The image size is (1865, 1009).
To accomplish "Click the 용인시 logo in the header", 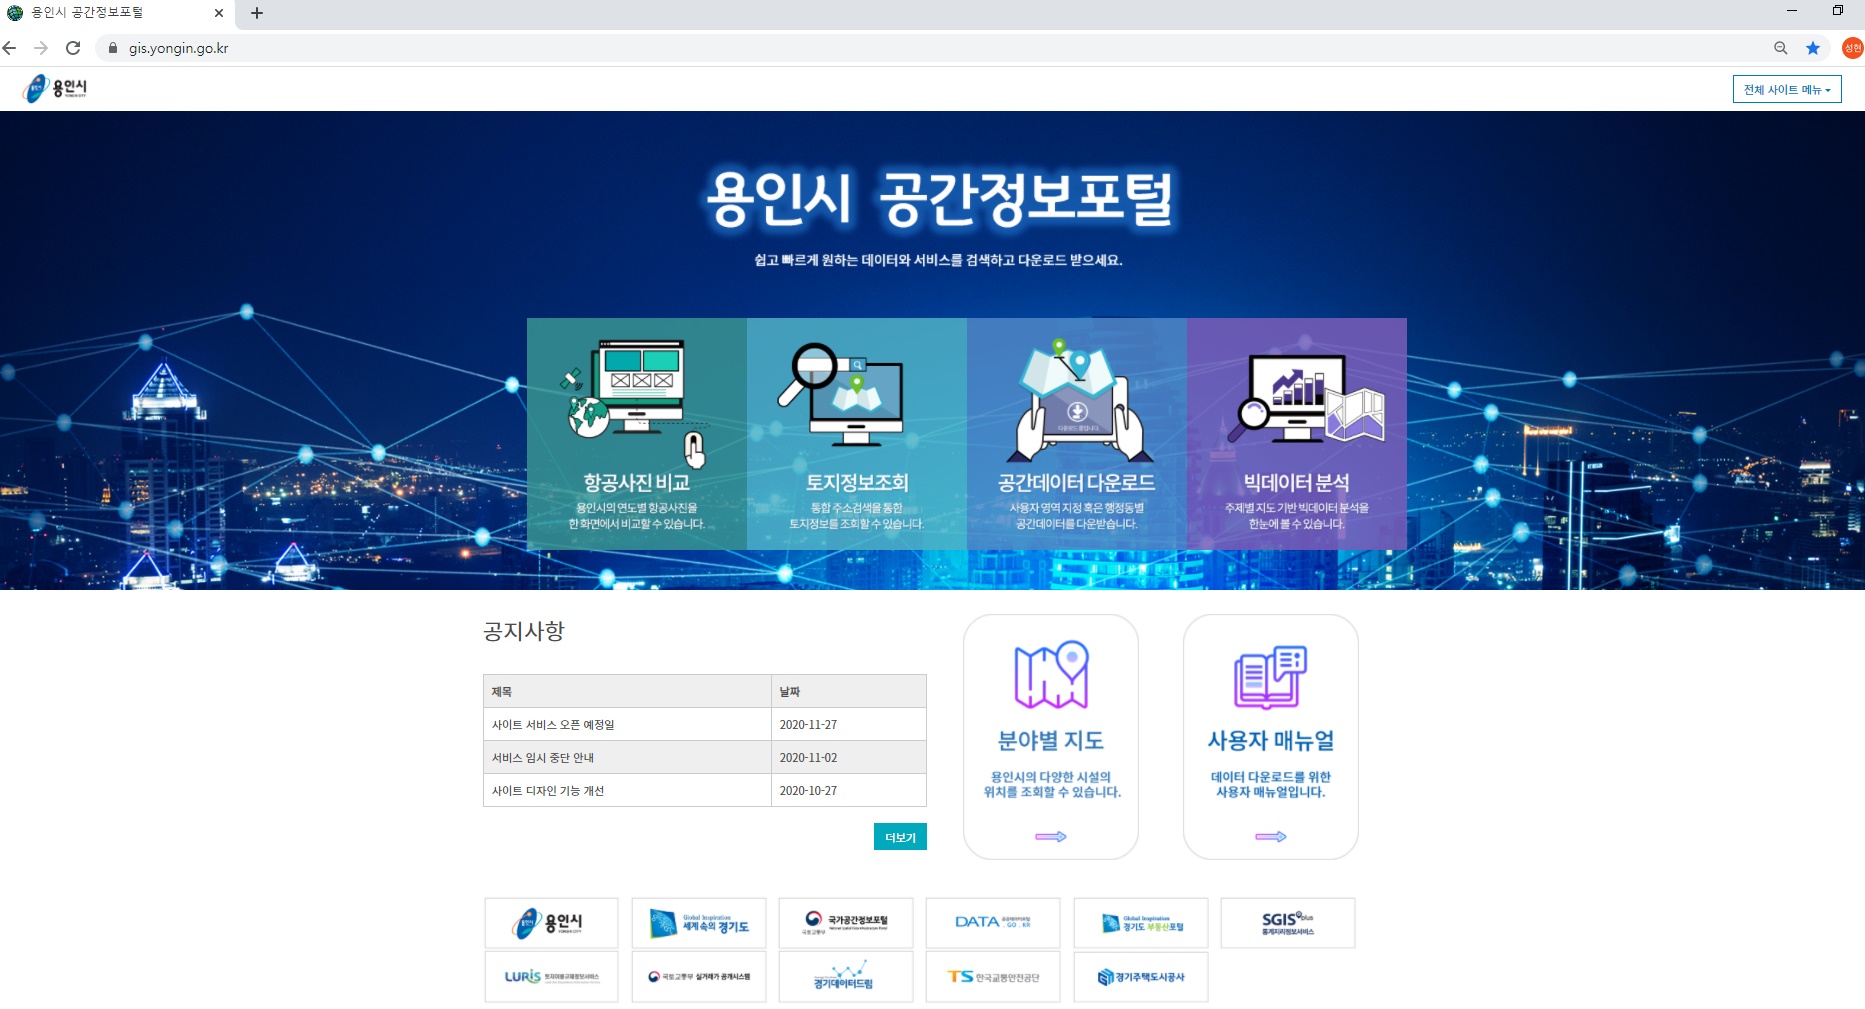I will [56, 88].
